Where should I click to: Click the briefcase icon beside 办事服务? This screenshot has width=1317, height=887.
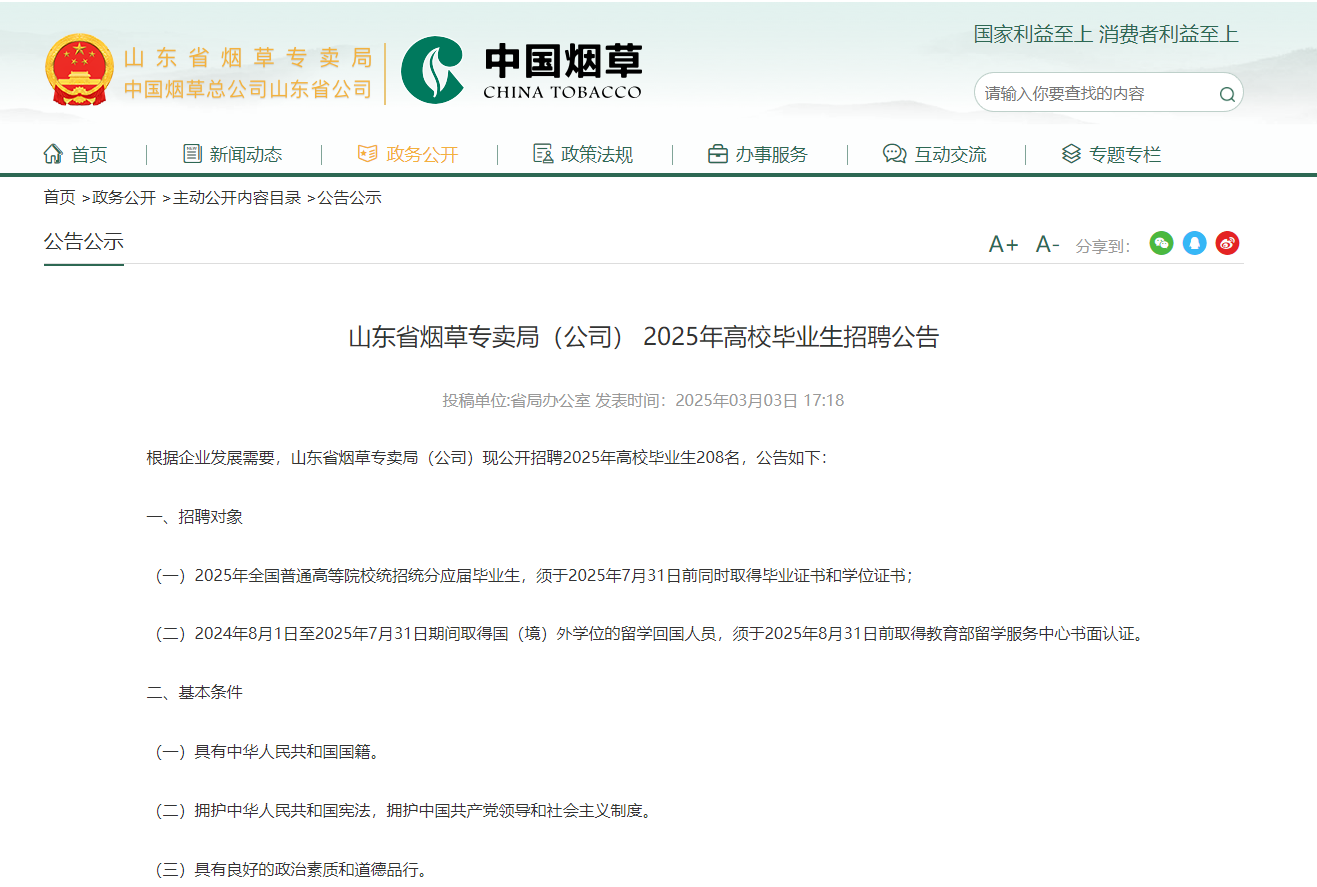point(718,154)
